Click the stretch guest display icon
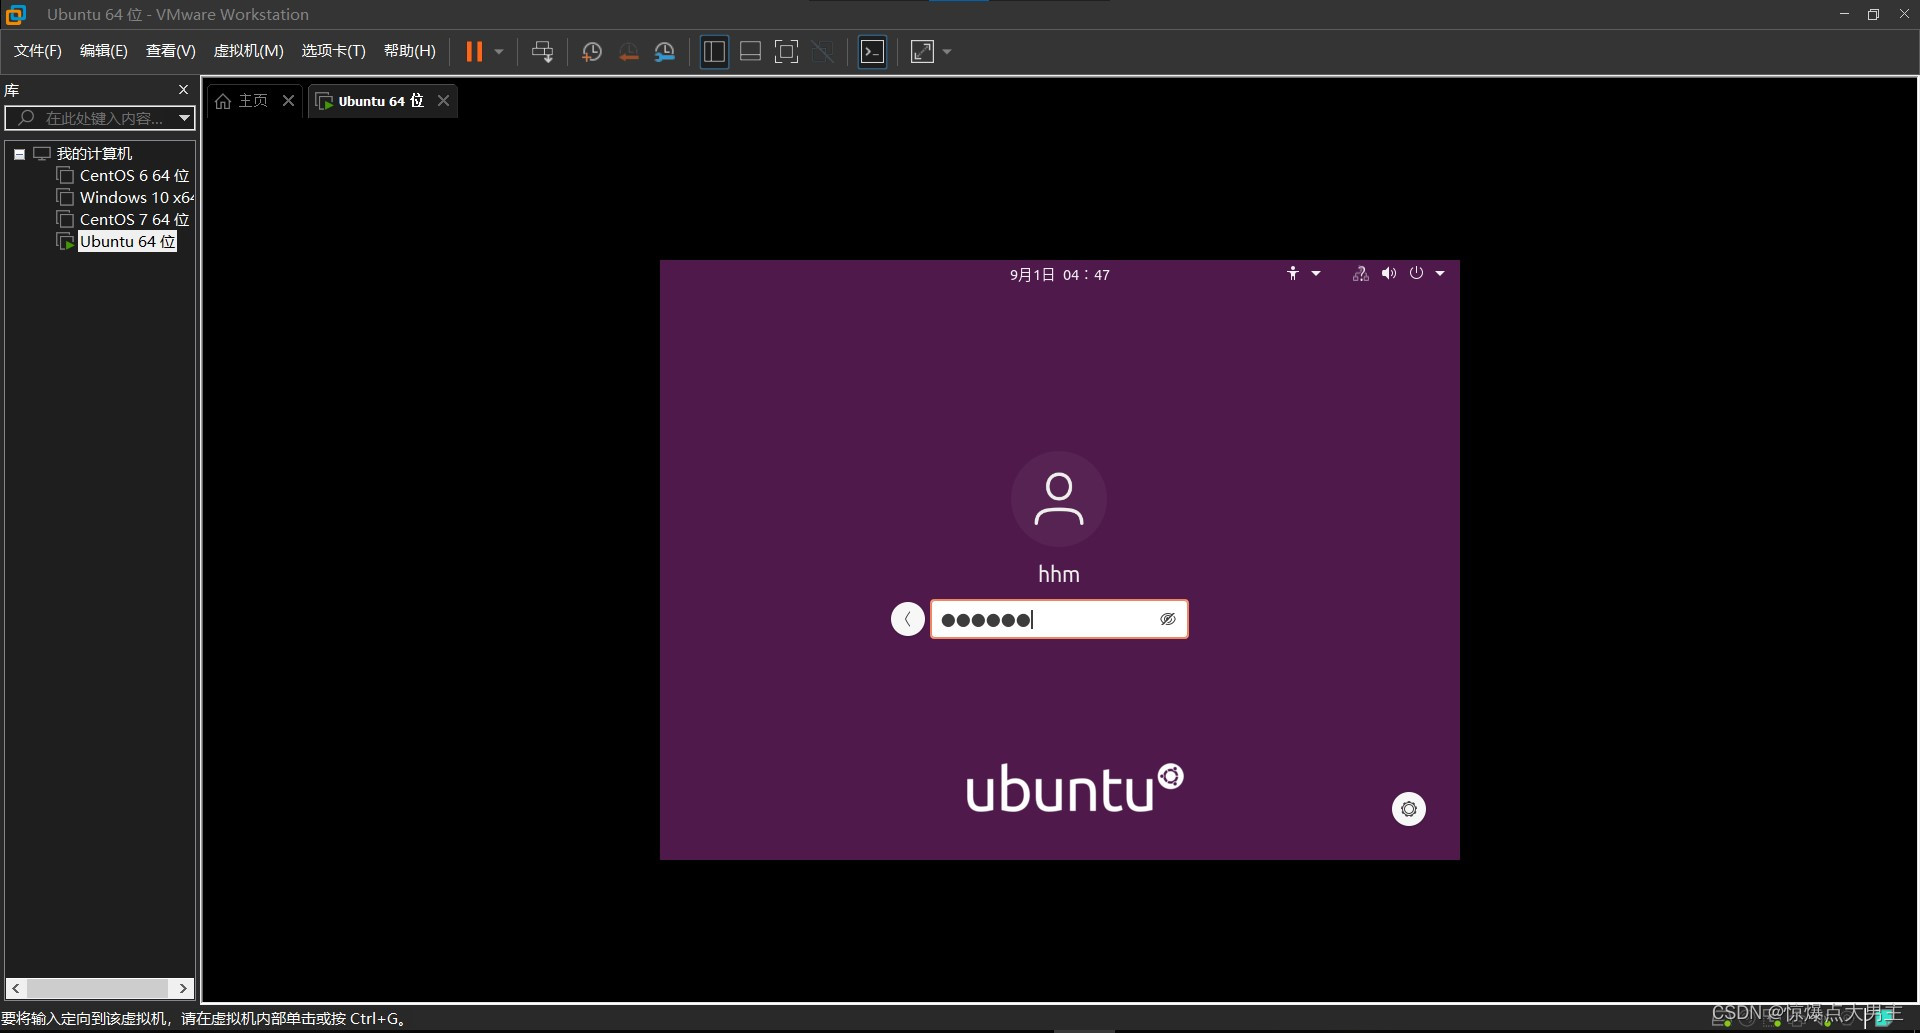Viewport: 1920px width, 1033px height. coord(922,51)
